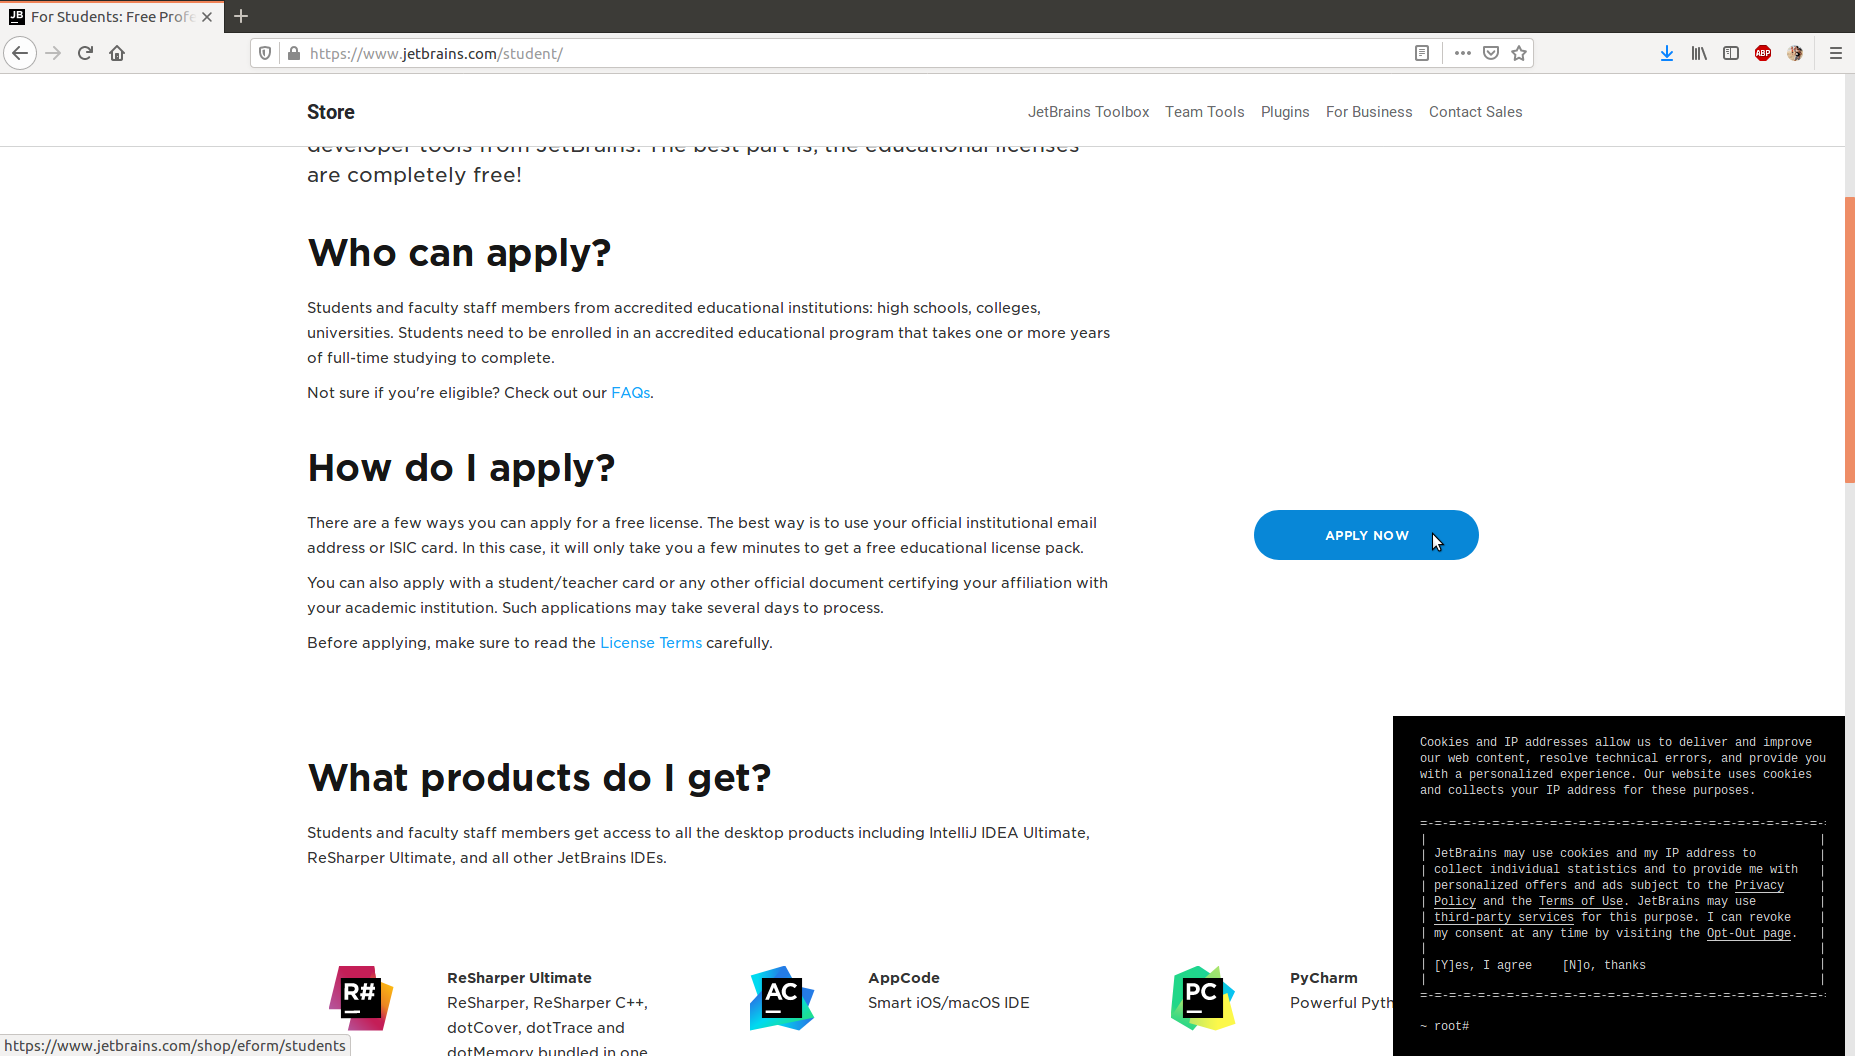This screenshot has height=1056, width=1855.
Task: Open the Downloads arrow panel
Action: tap(1667, 53)
